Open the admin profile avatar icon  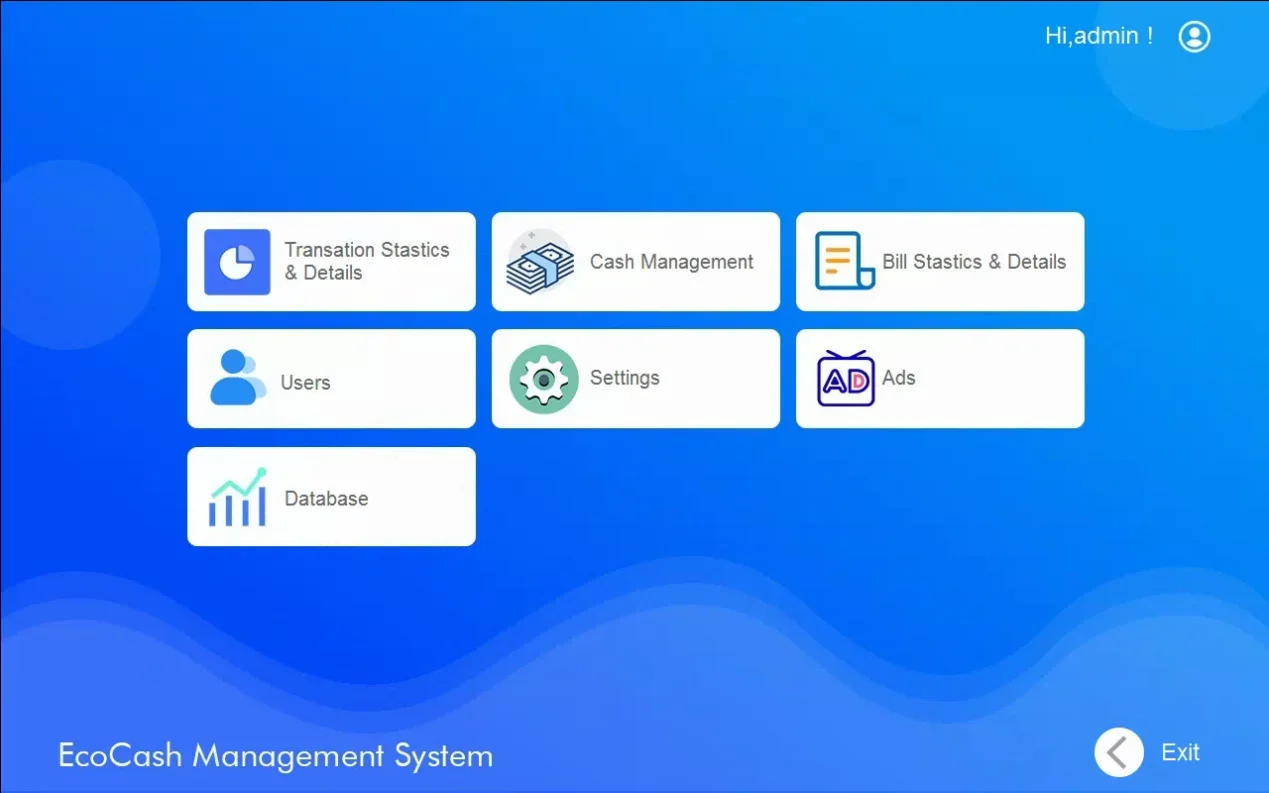pyautogui.click(x=1194, y=37)
